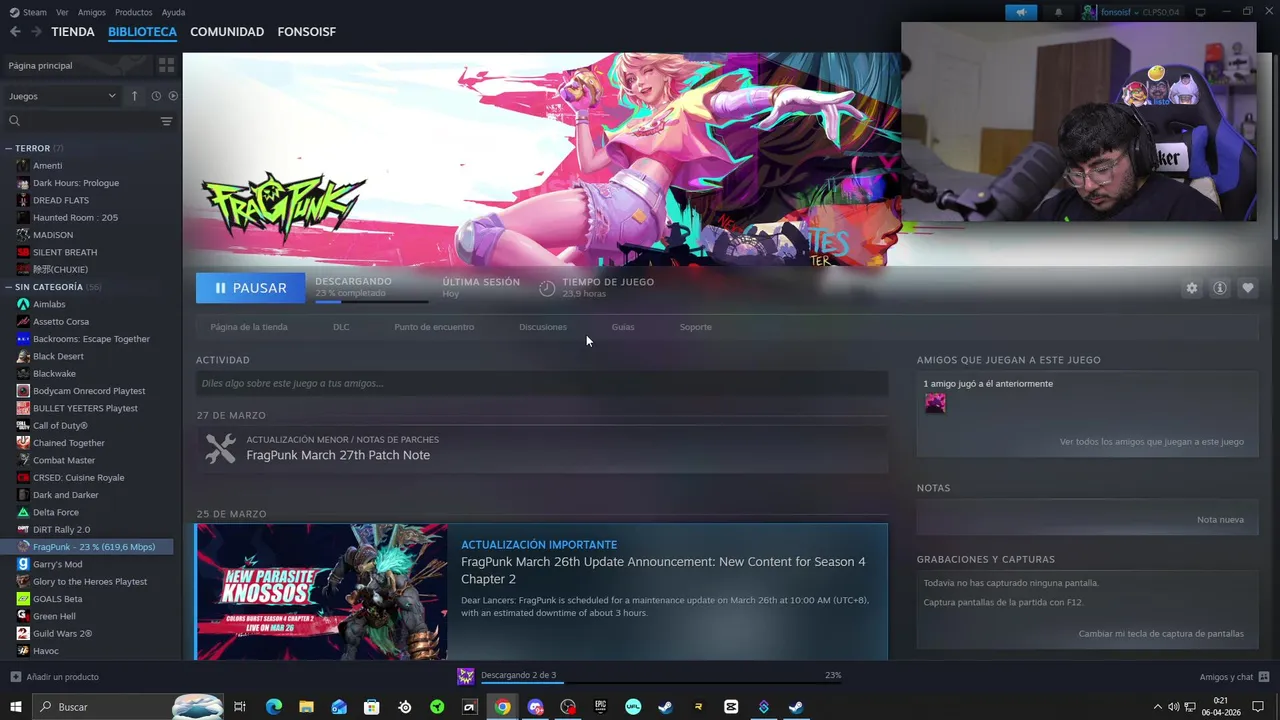Go back with the navigation arrow

pyautogui.click(x=15, y=32)
